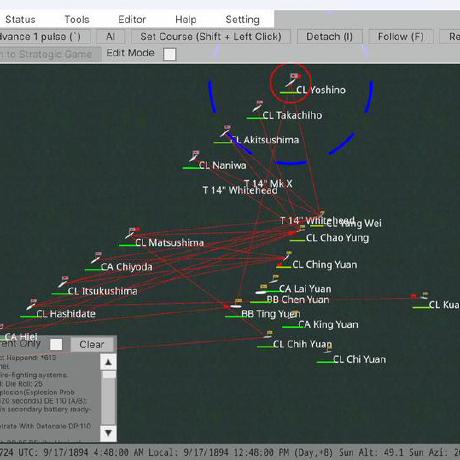Select the CA Chiyoda ship icon
Image resolution: width=460 pixels, height=460 pixels.
(96, 259)
